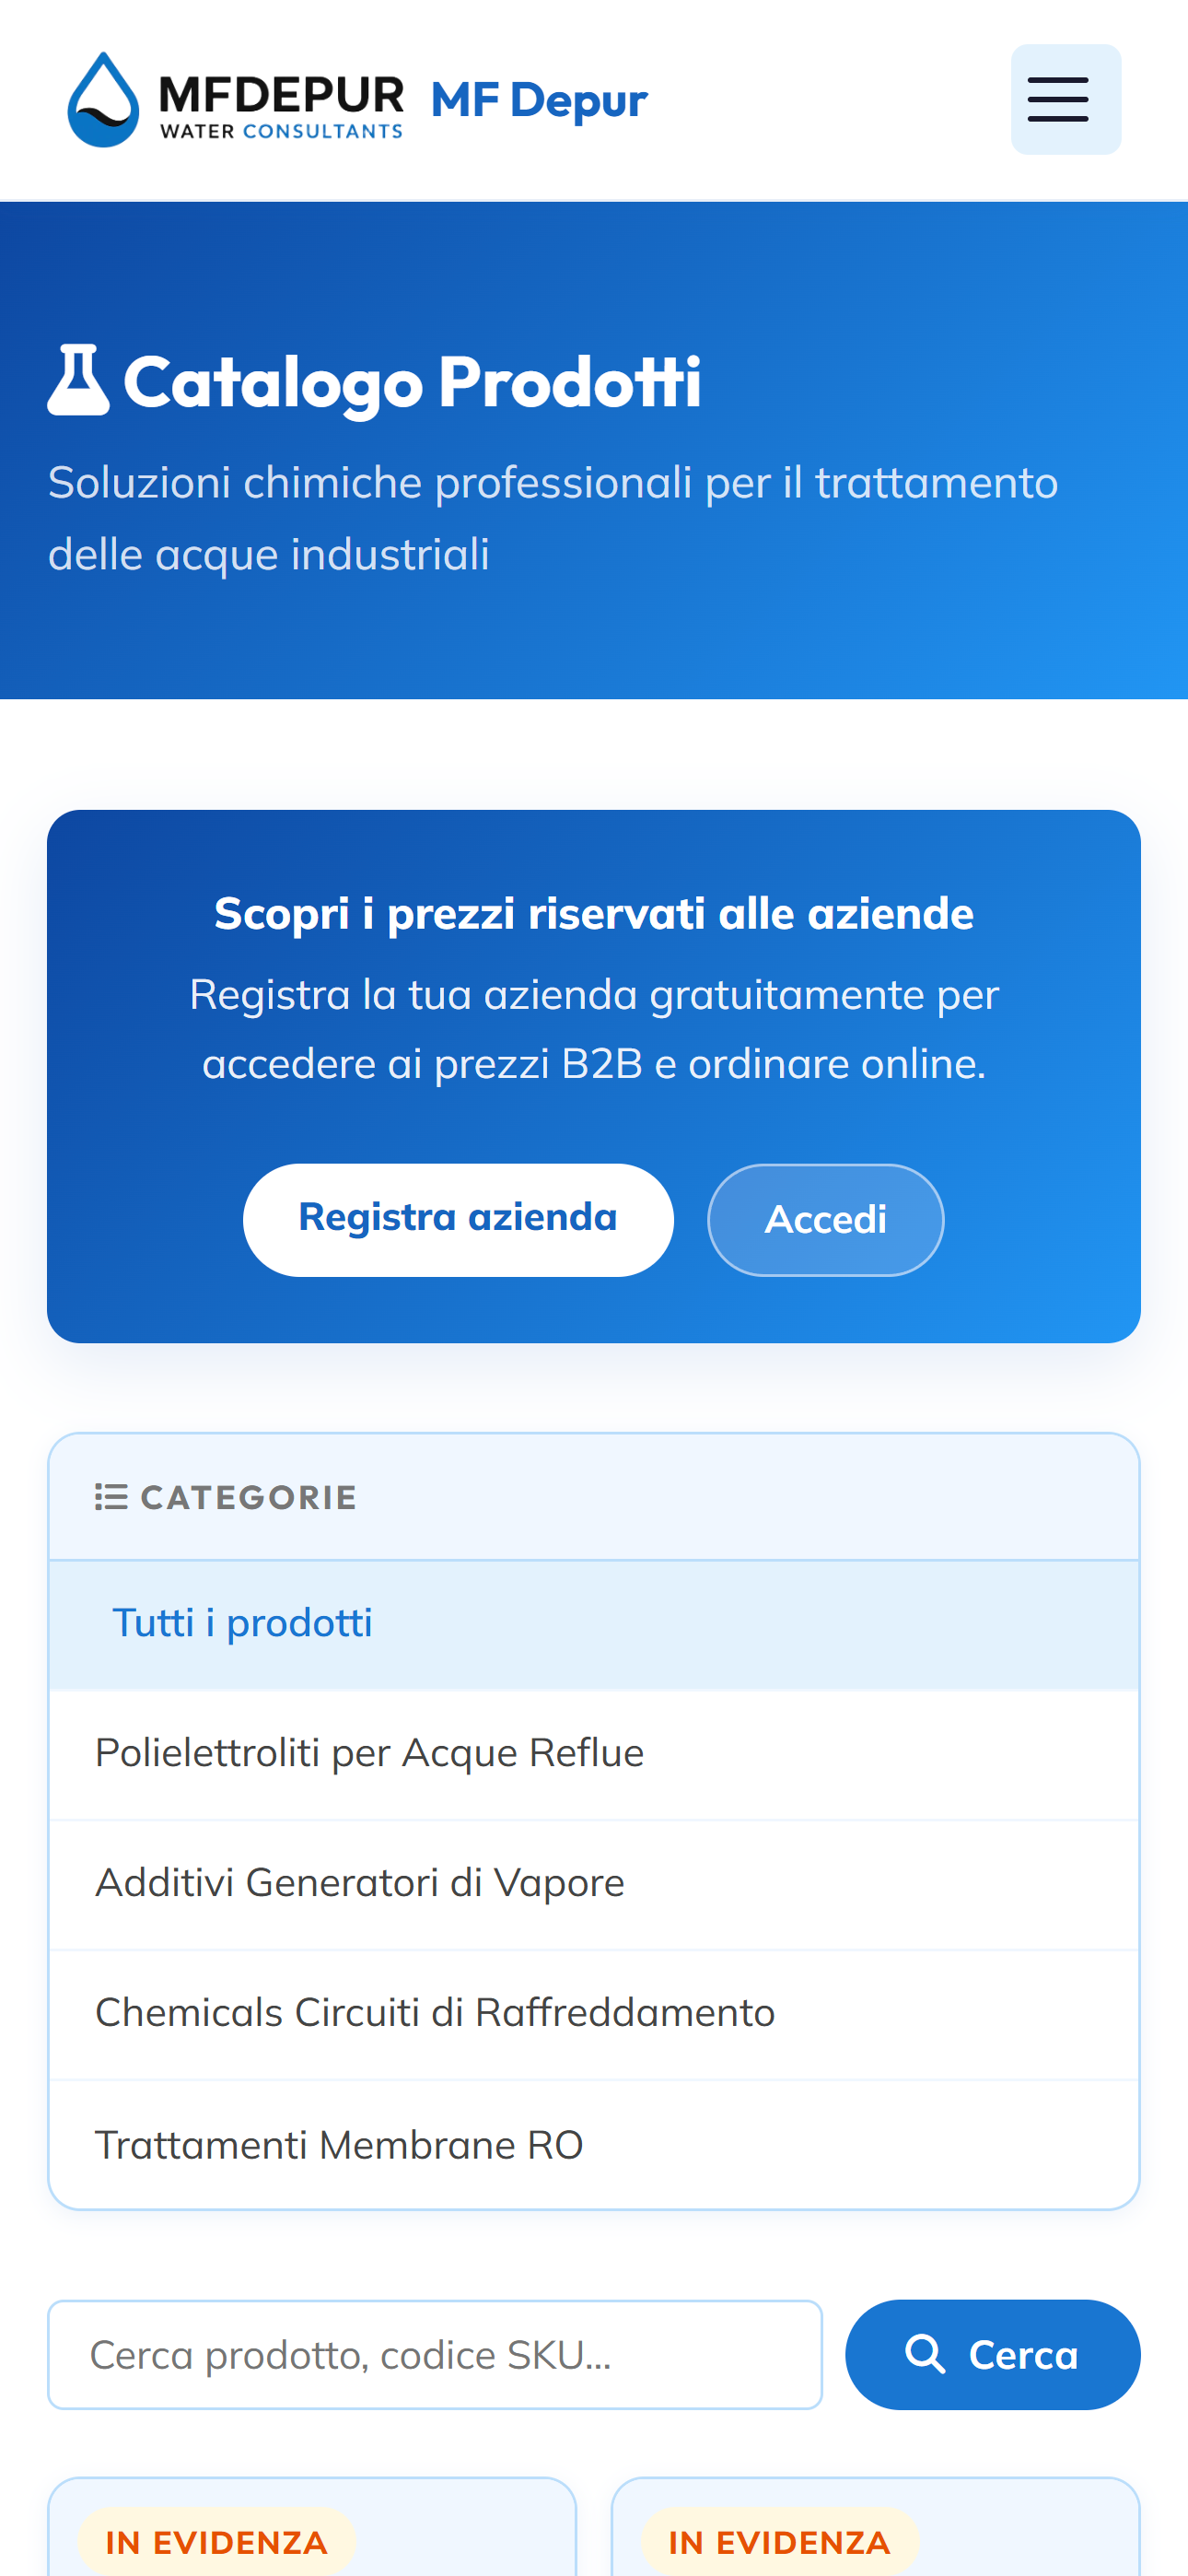1188x2576 pixels.
Task: Click the Catalogo Prodotti heading
Action: 412,382
